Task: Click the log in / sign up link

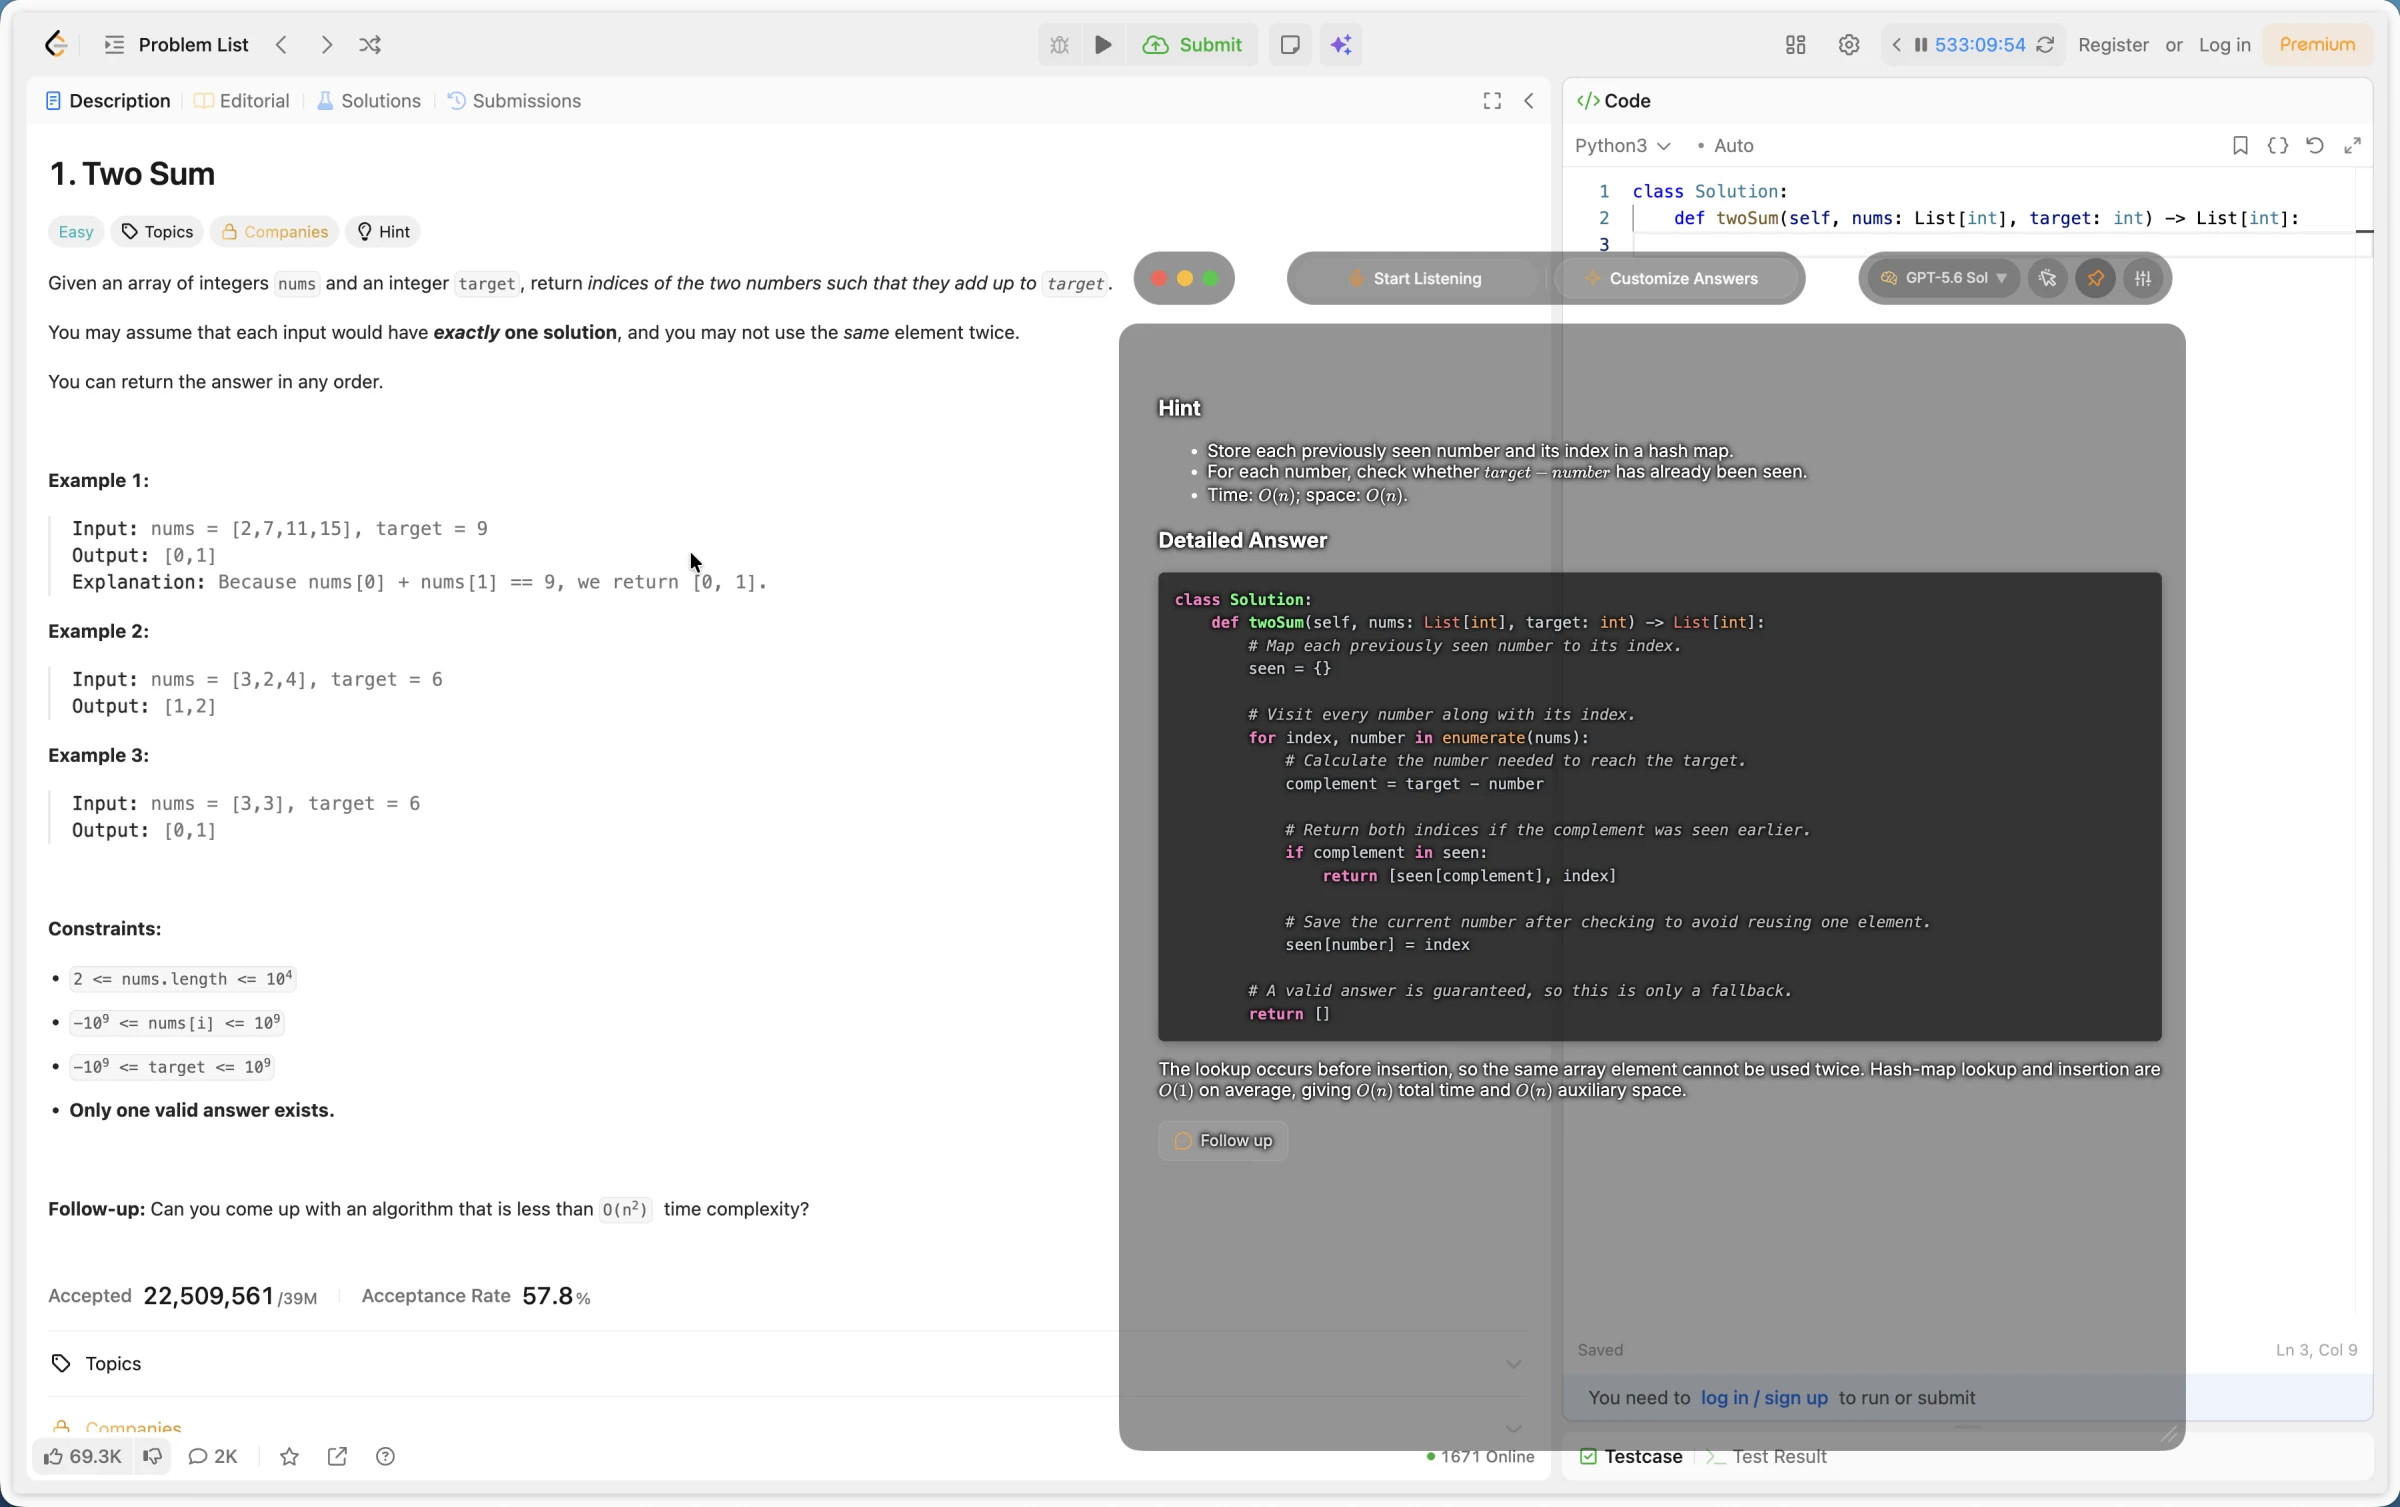Action: 1764,1397
